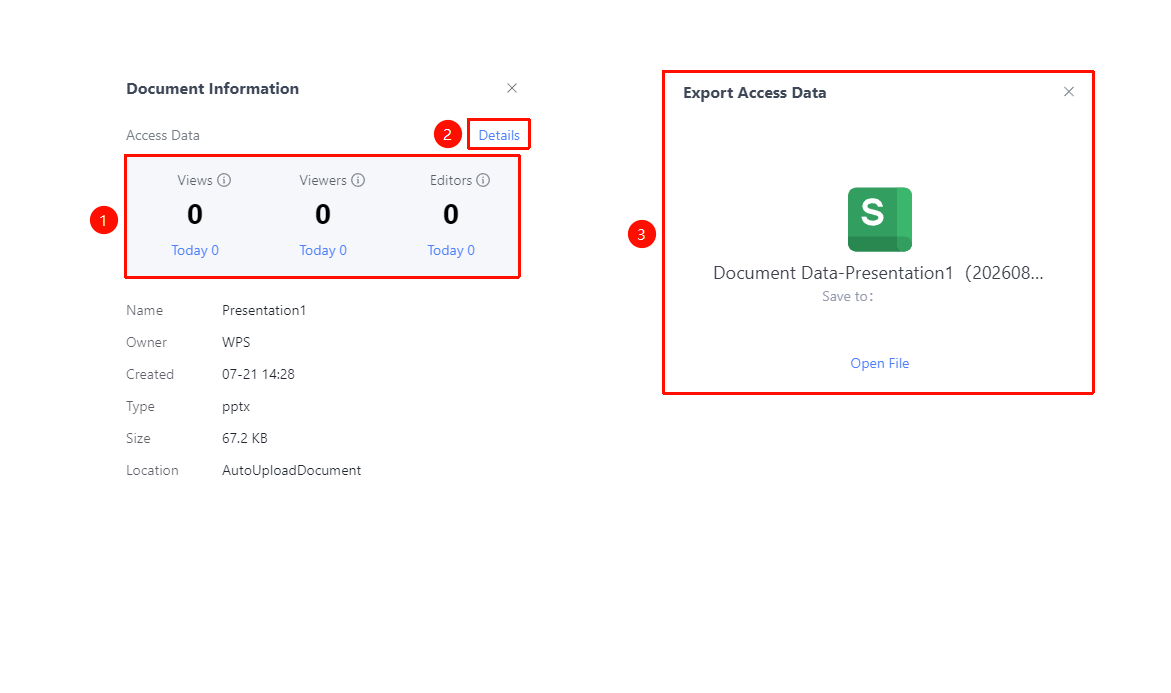Click the info icon next to Viewers
The height and width of the screenshot is (693, 1171).
(x=358, y=180)
